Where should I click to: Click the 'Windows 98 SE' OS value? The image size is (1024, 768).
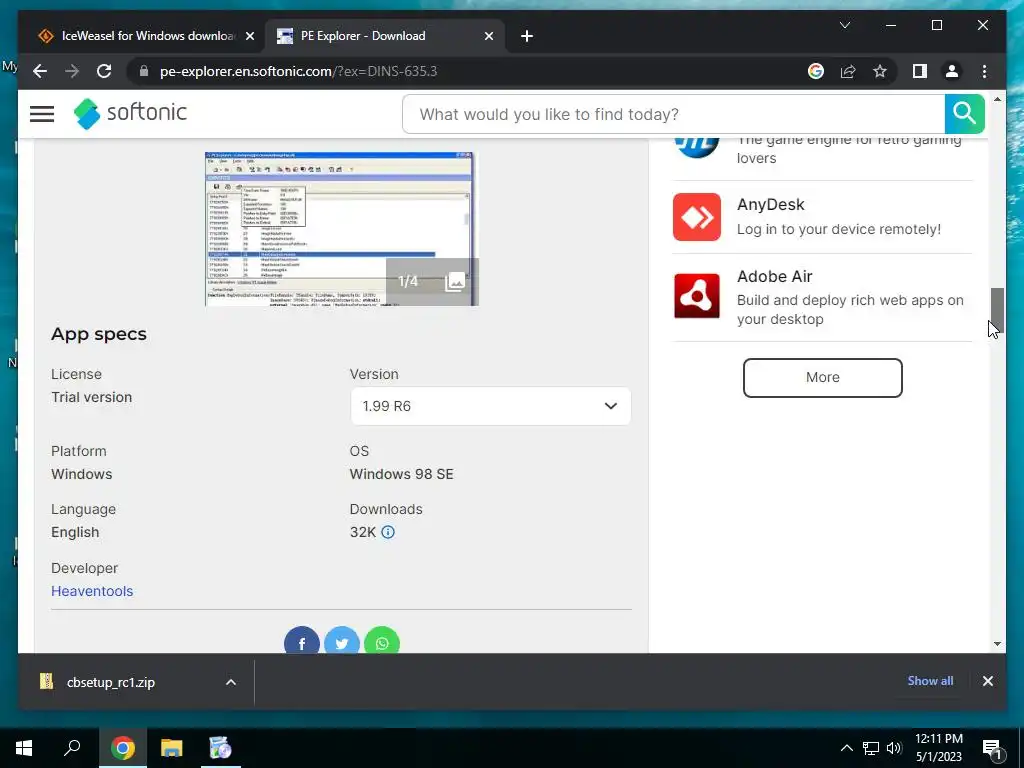(402, 474)
